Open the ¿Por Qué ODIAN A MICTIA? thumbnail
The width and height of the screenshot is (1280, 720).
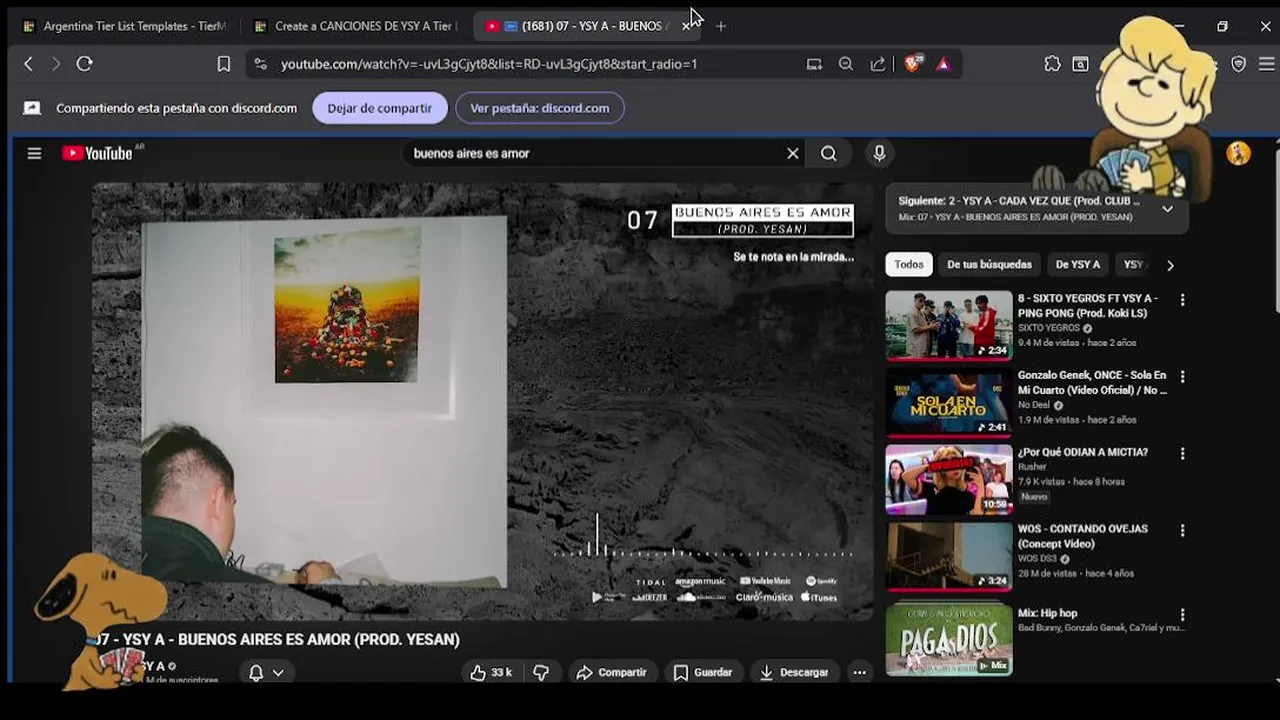[x=949, y=479]
